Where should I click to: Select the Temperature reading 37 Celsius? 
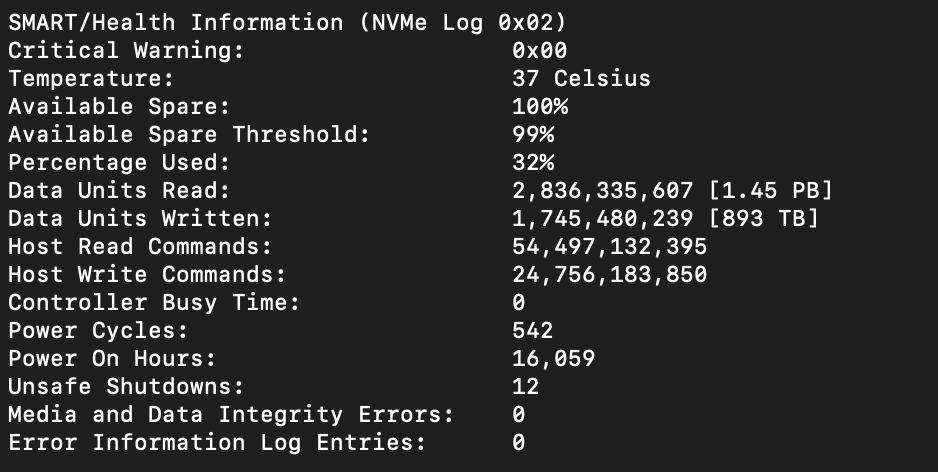(581, 78)
